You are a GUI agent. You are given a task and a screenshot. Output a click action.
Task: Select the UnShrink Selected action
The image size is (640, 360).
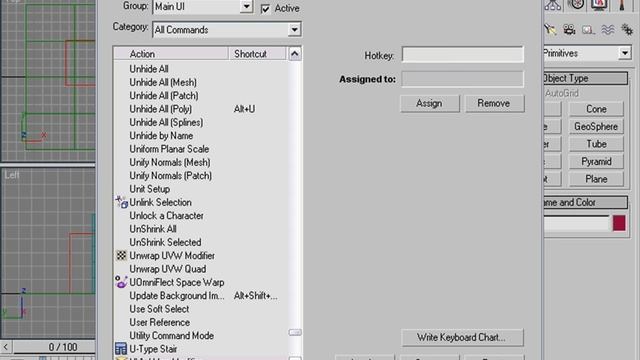(x=165, y=242)
